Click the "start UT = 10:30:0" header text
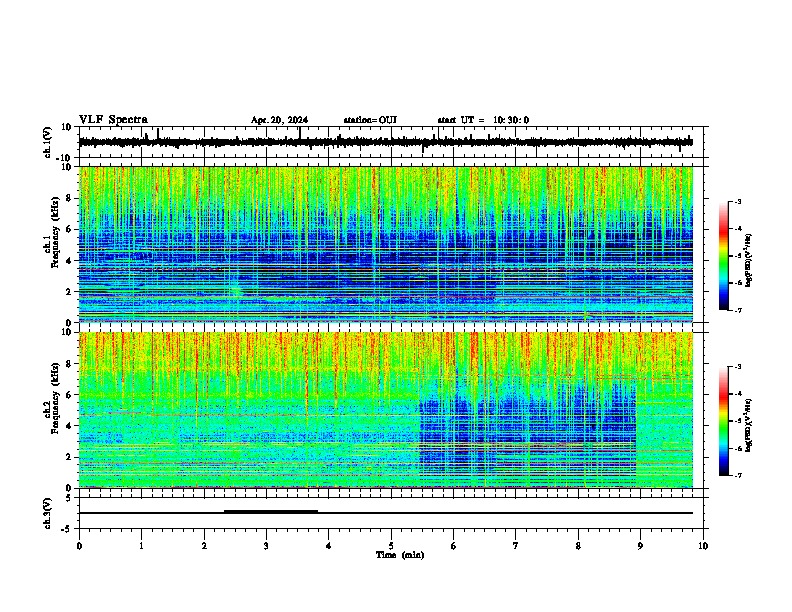Image resolution: width=792 pixels, height=612 pixels. click(483, 120)
